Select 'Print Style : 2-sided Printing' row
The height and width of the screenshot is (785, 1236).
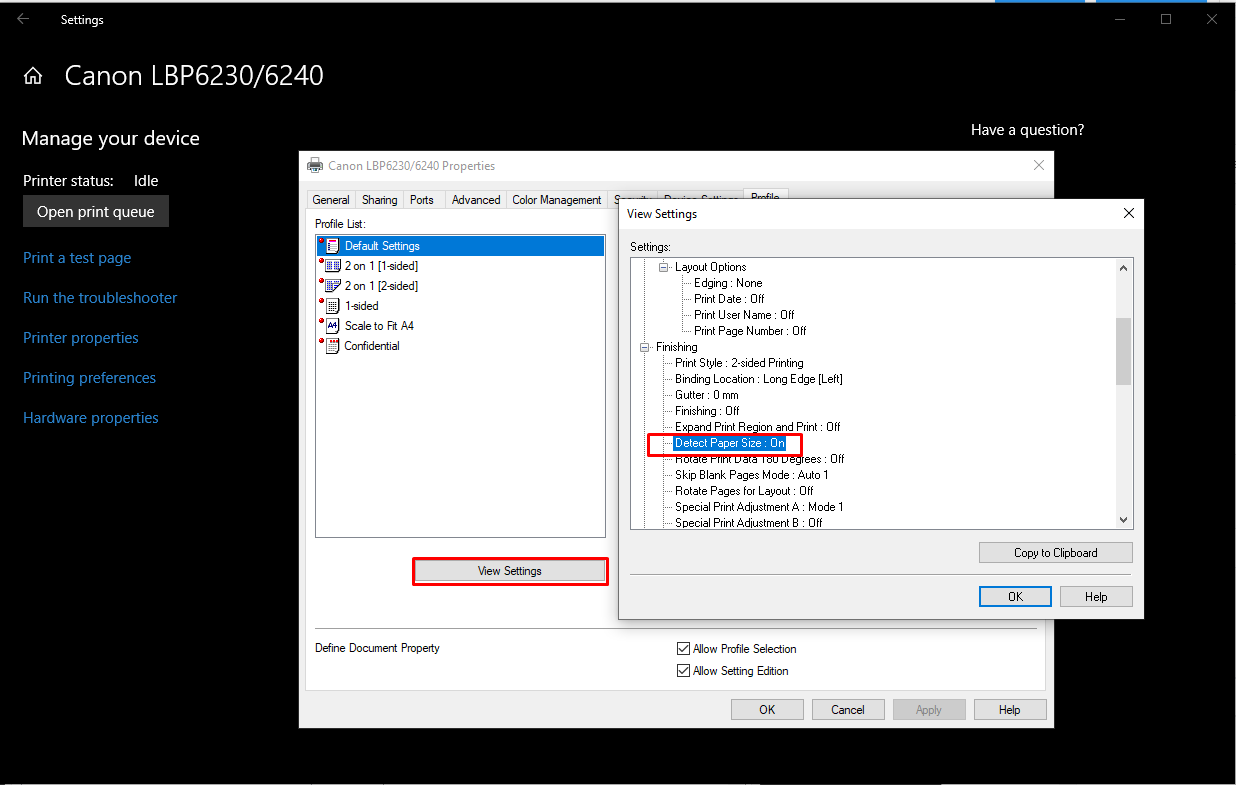click(739, 363)
